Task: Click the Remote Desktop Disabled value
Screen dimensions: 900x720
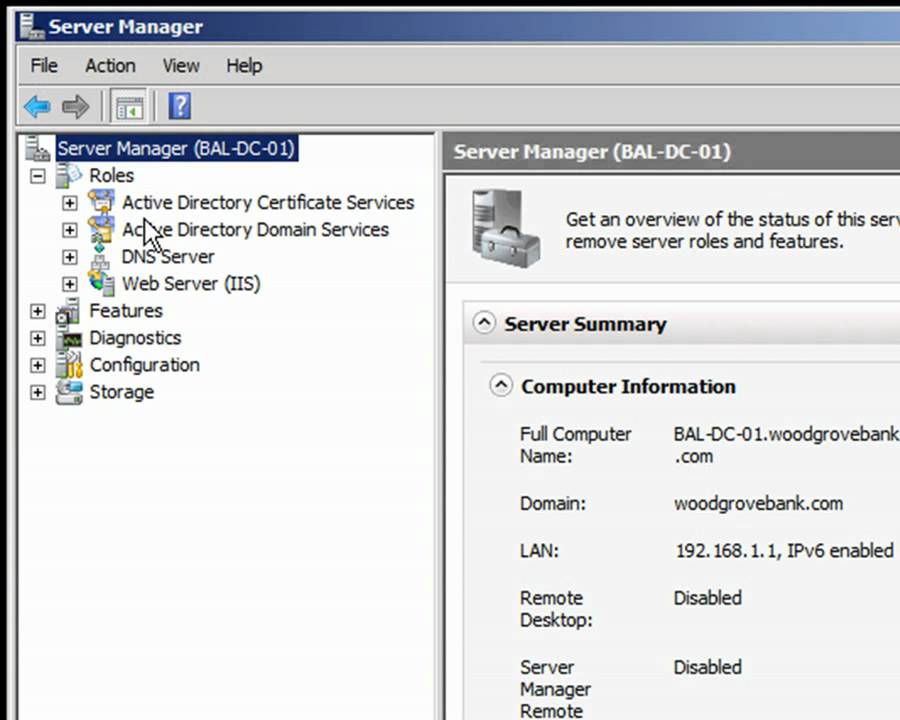Action: [707, 598]
